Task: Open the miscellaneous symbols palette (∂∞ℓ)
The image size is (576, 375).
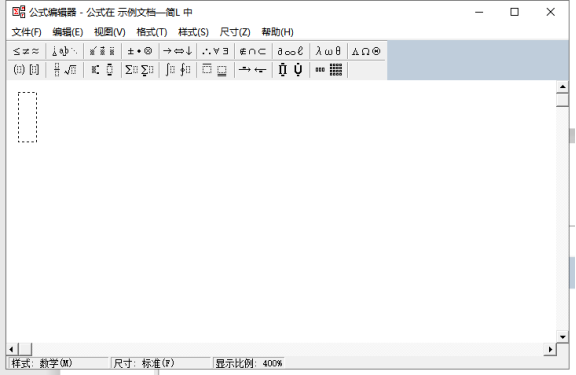Action: [x=290, y=51]
